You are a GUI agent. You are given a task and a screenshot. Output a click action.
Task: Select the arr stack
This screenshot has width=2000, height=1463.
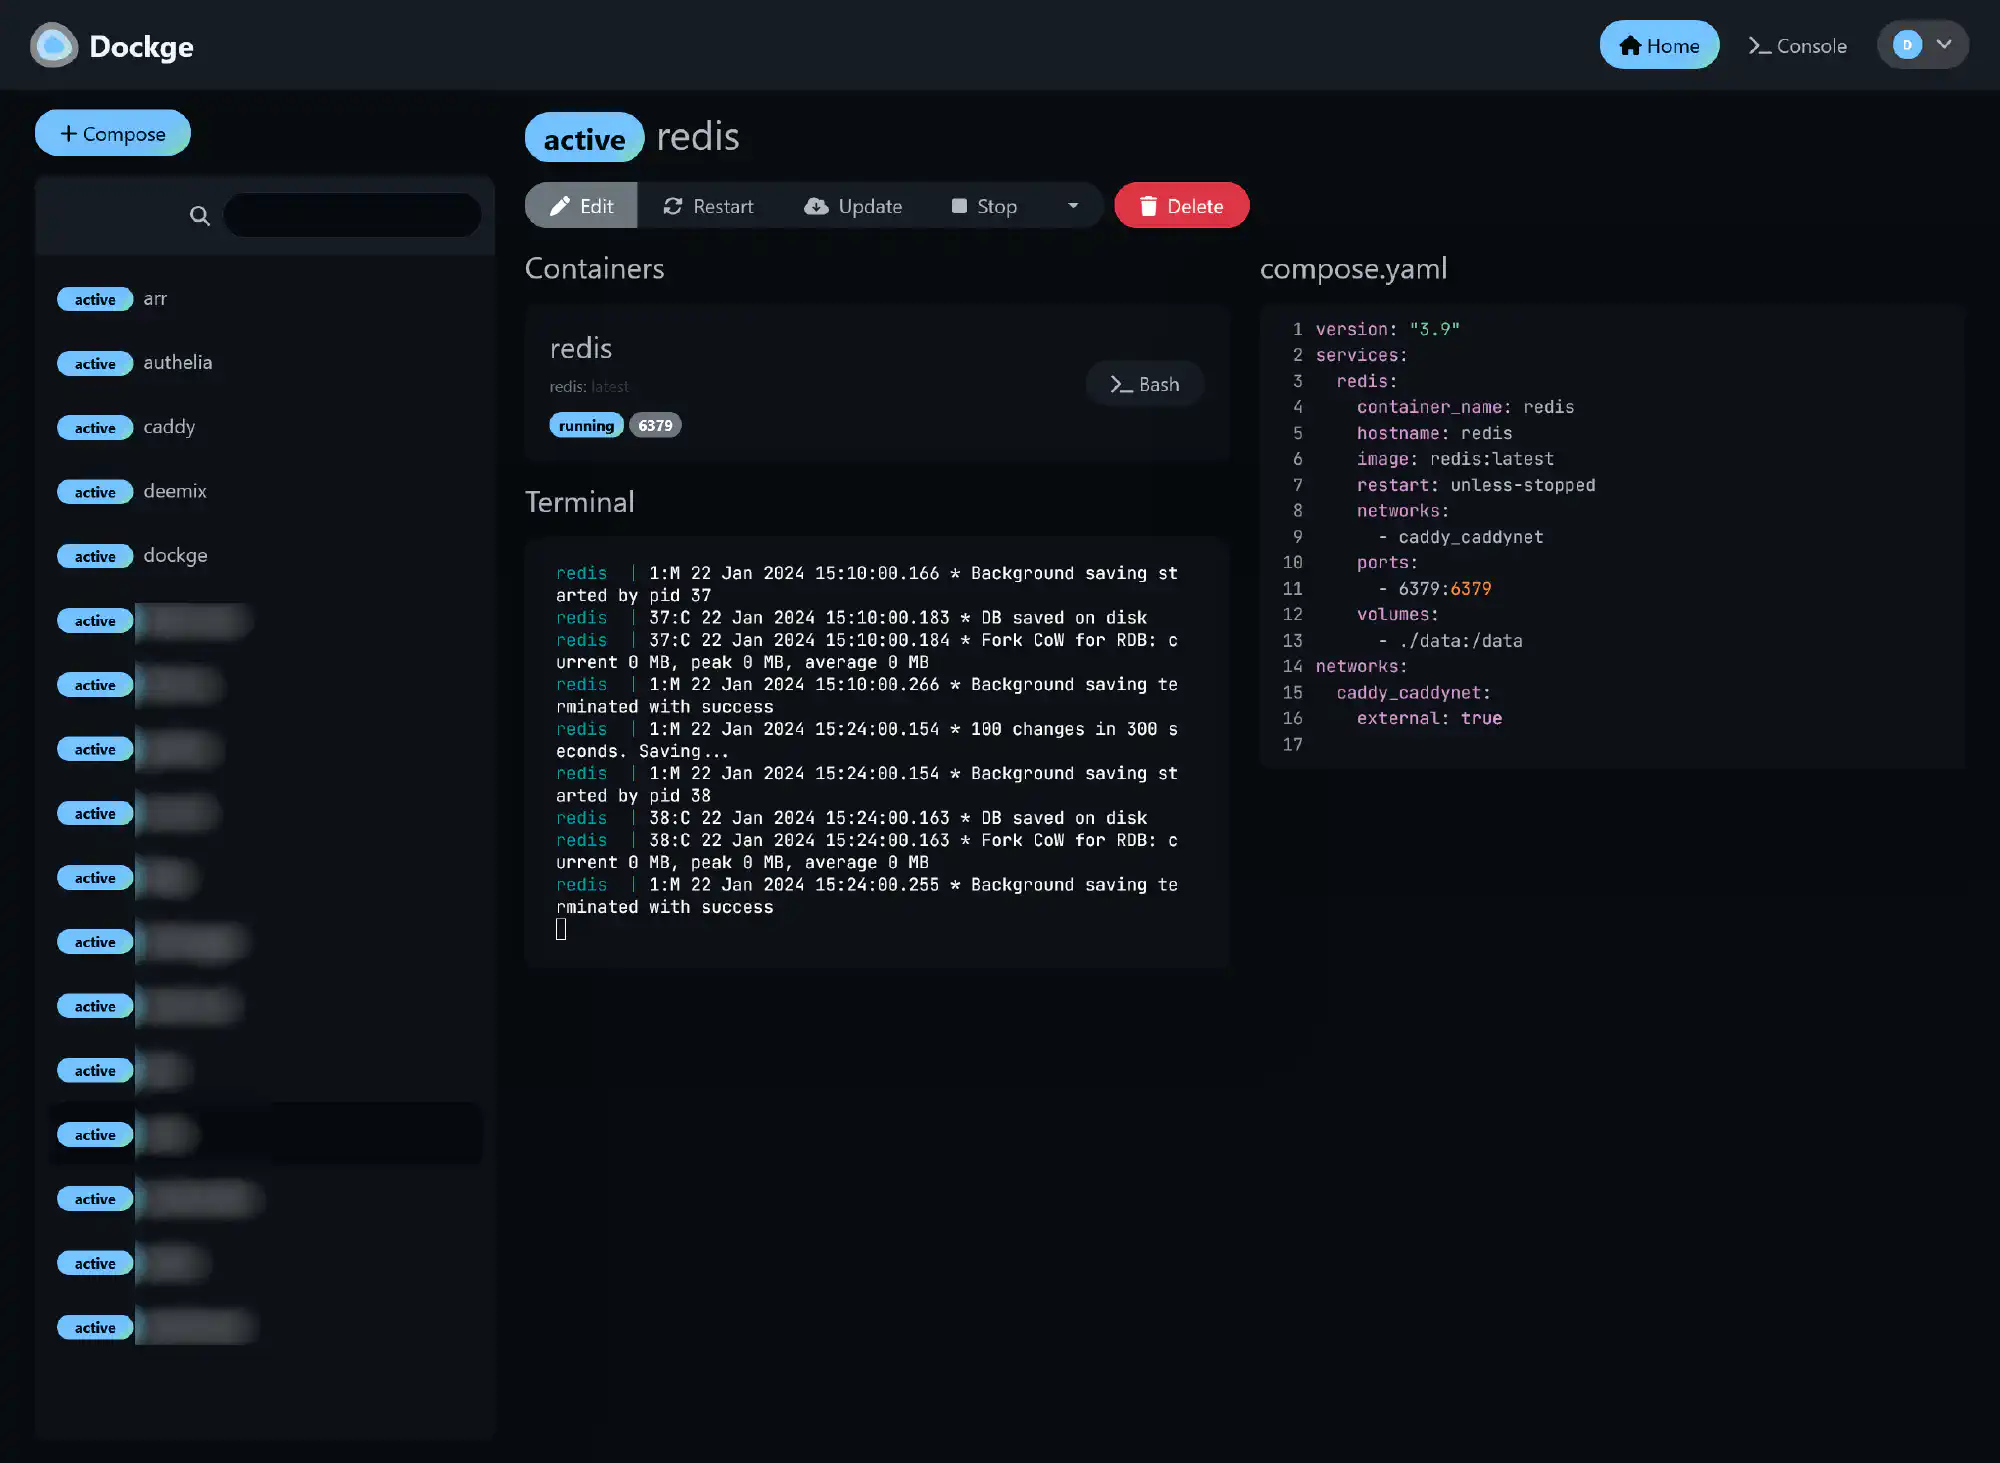(265, 299)
